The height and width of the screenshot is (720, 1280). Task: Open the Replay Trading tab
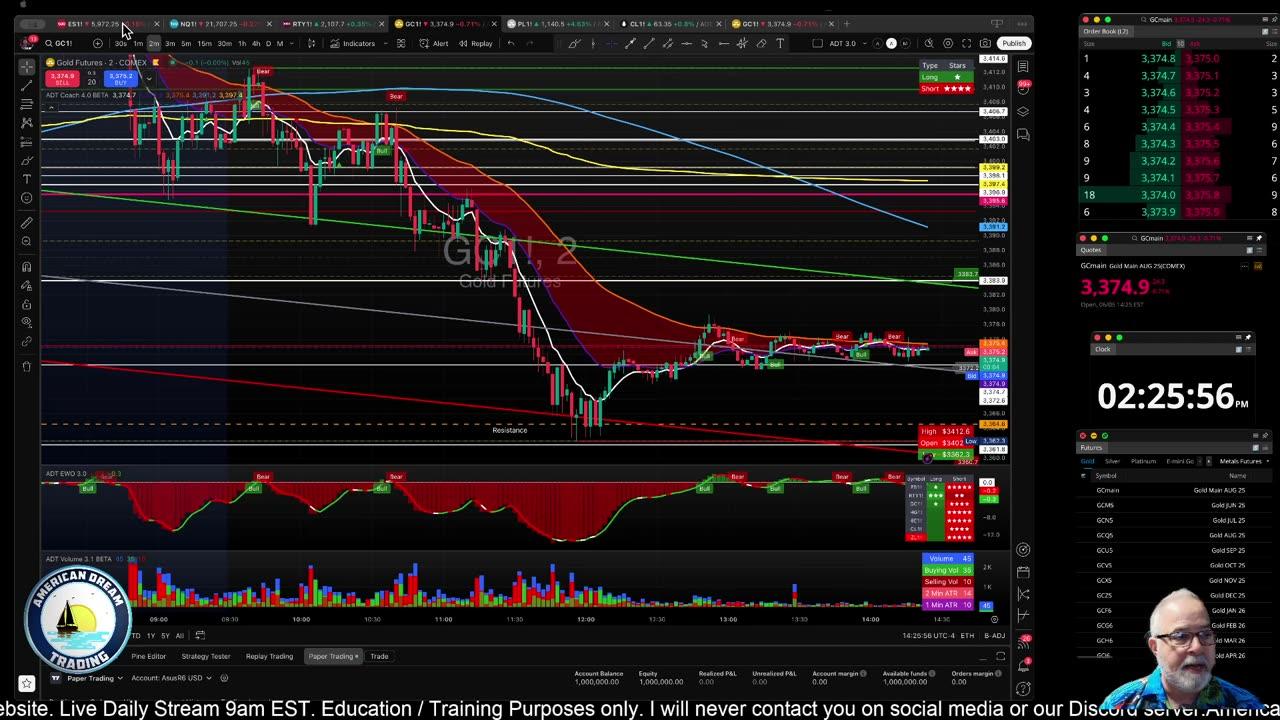269,656
